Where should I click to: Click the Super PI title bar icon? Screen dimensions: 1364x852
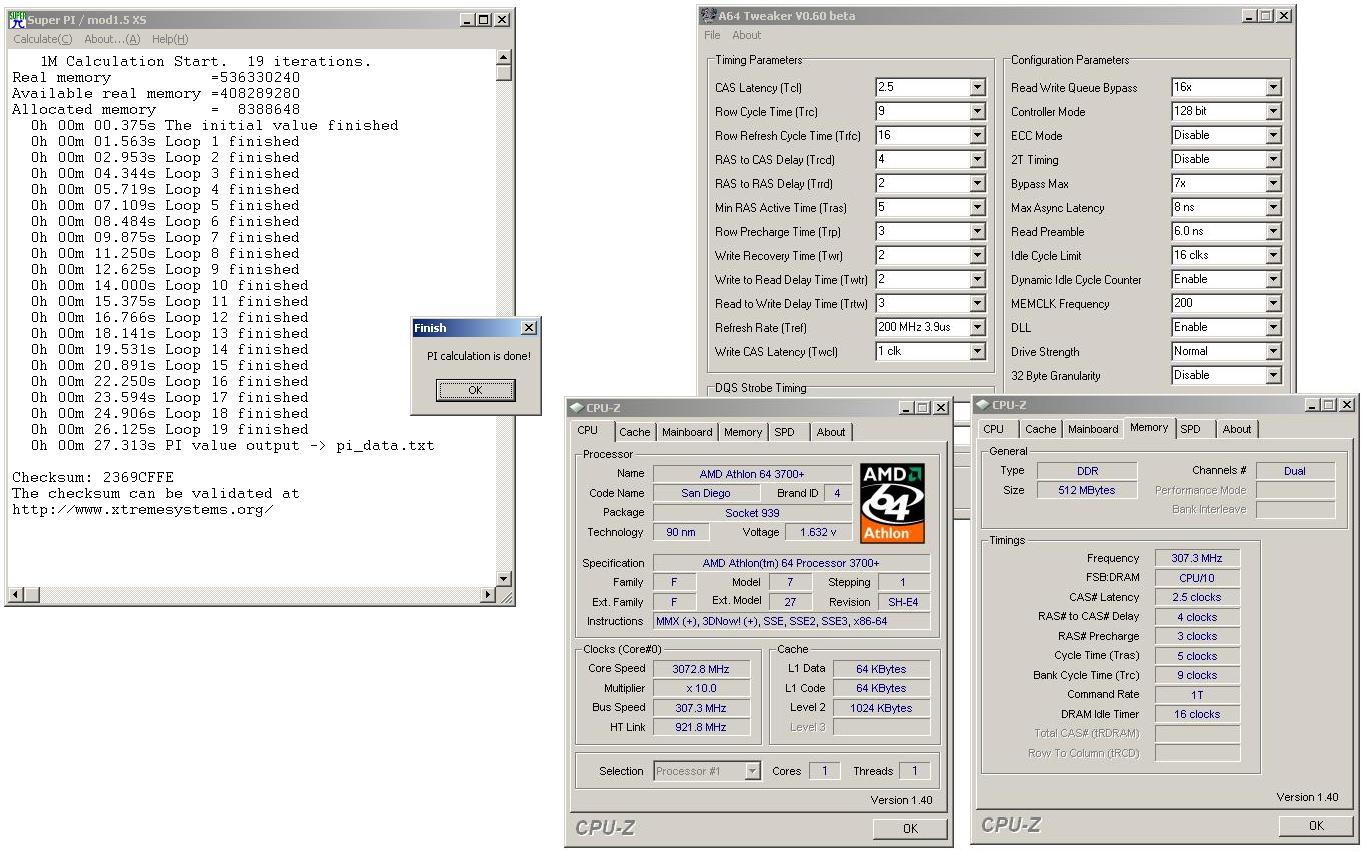17,19
